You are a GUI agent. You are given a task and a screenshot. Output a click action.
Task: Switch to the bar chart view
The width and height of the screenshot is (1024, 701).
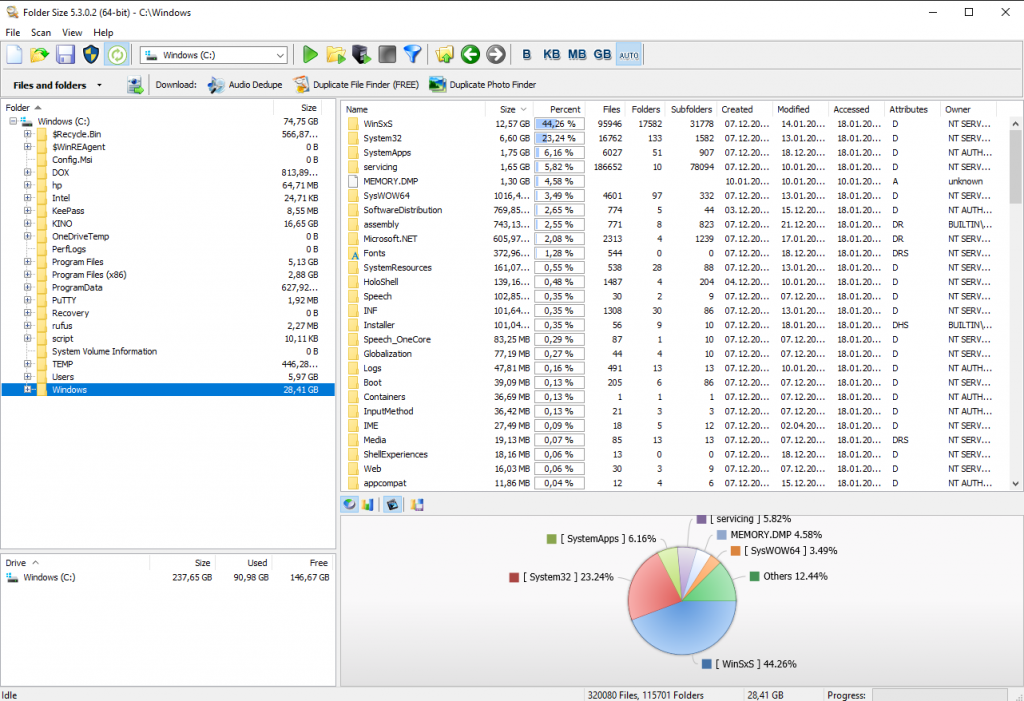click(367, 504)
